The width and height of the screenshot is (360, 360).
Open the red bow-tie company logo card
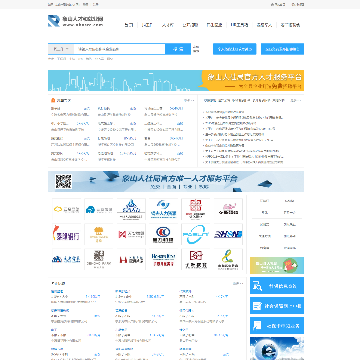131,234
